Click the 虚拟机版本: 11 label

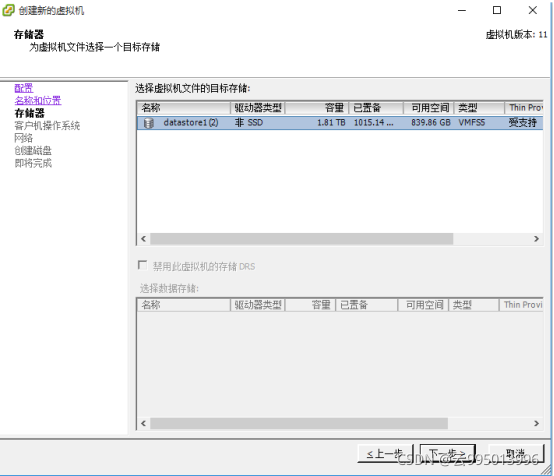click(517, 34)
